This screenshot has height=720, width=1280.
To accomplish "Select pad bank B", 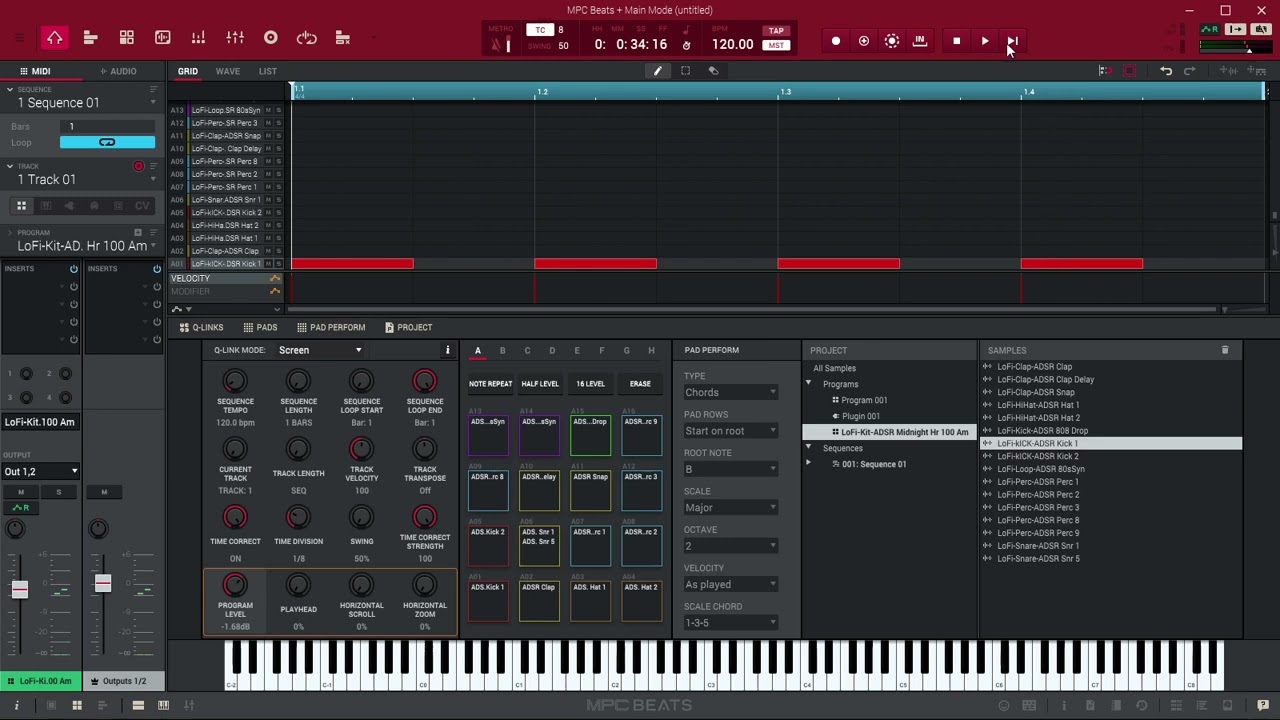I will (502, 351).
